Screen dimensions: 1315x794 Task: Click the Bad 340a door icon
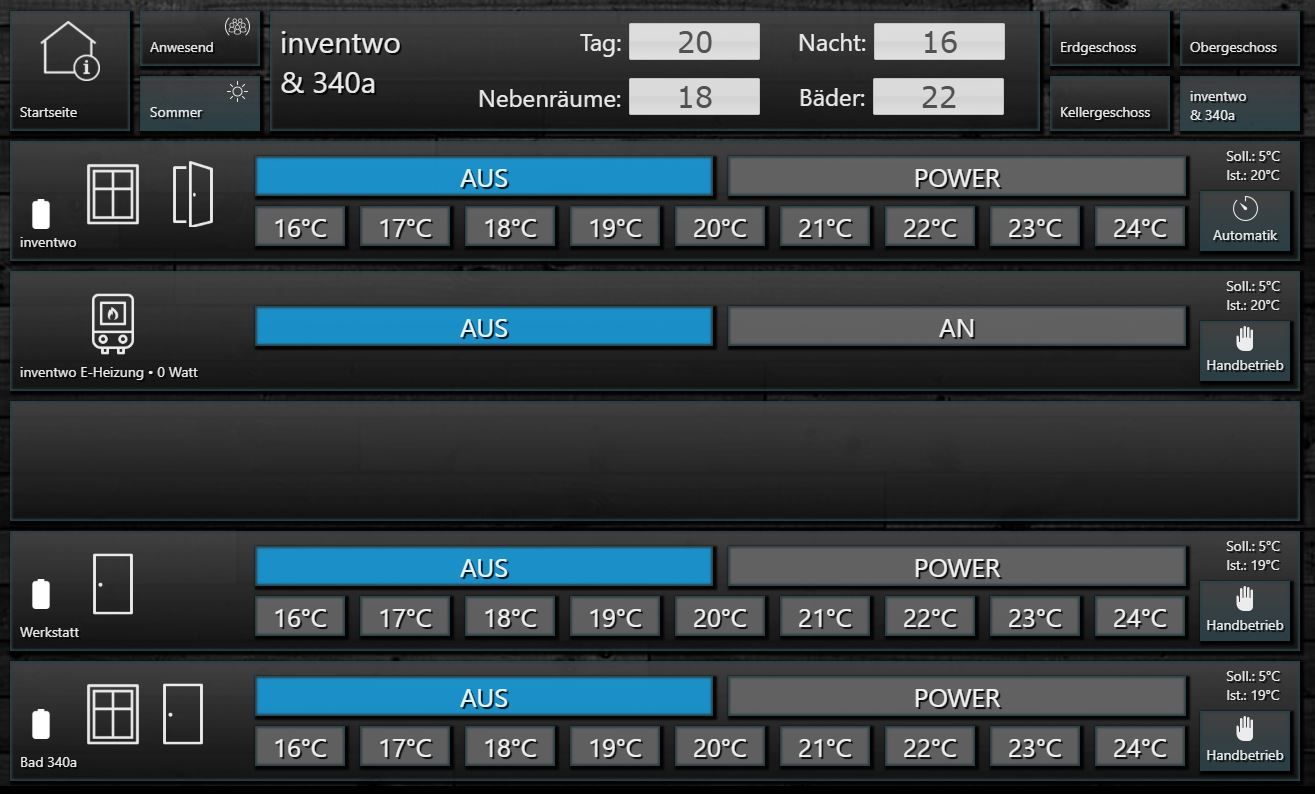[182, 713]
